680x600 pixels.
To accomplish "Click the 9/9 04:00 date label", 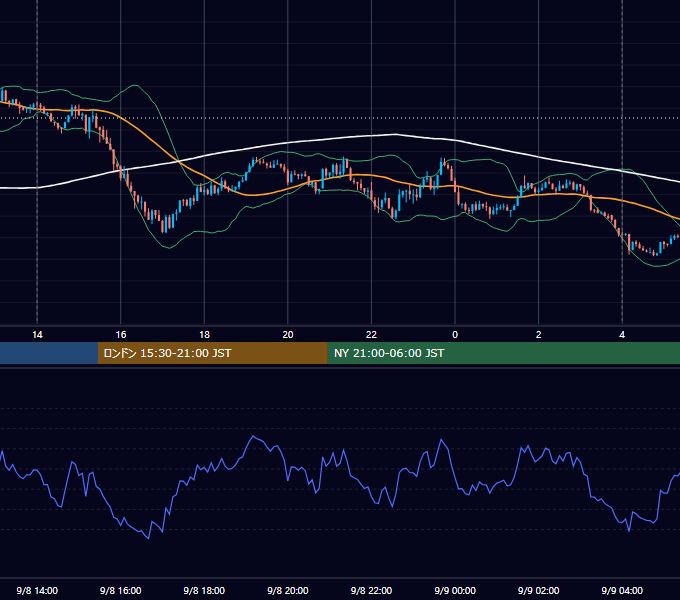I will tap(622, 590).
